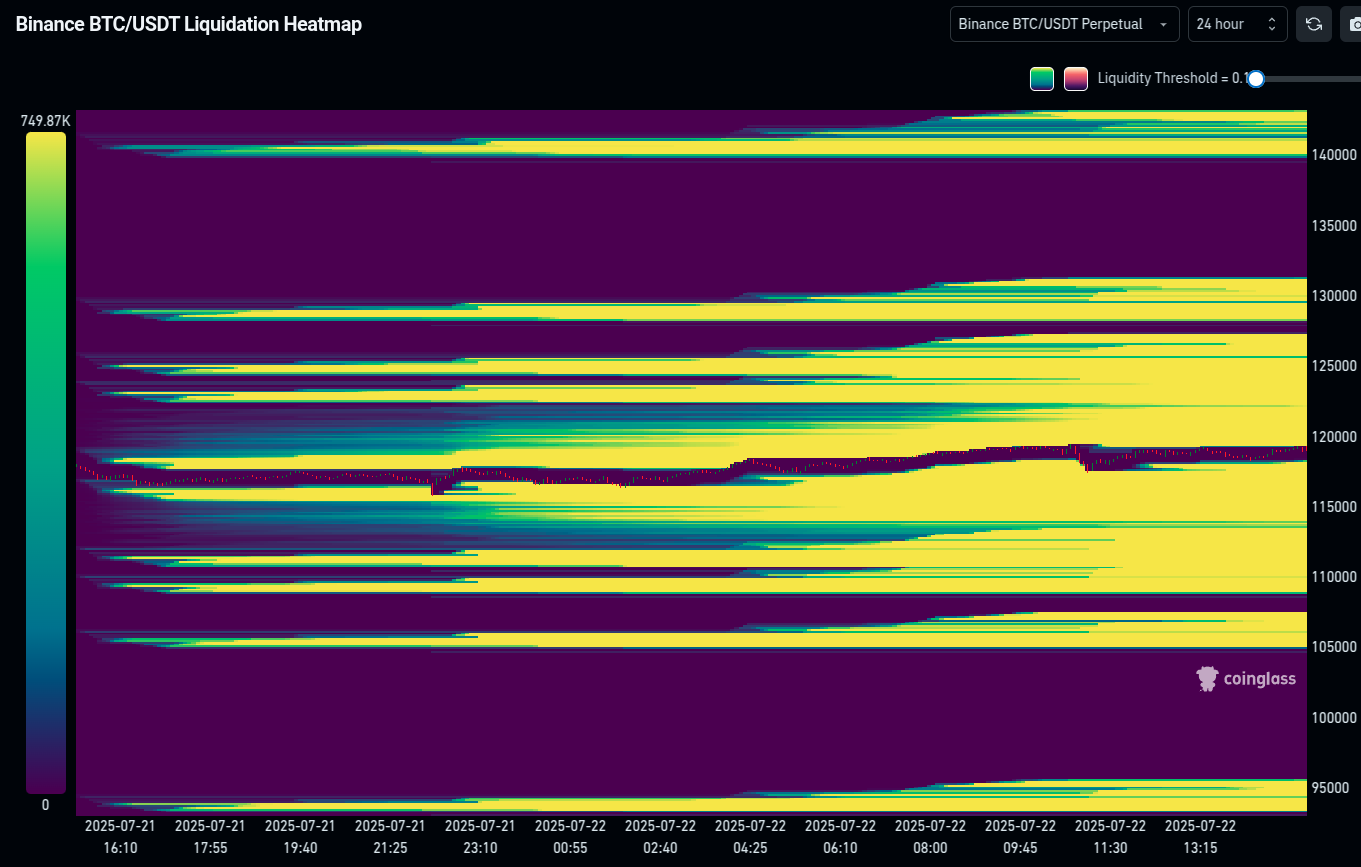The height and width of the screenshot is (867, 1361).
Task: Click the Binance BTC/USDT Liquidation Heatmap title
Action: (x=188, y=24)
